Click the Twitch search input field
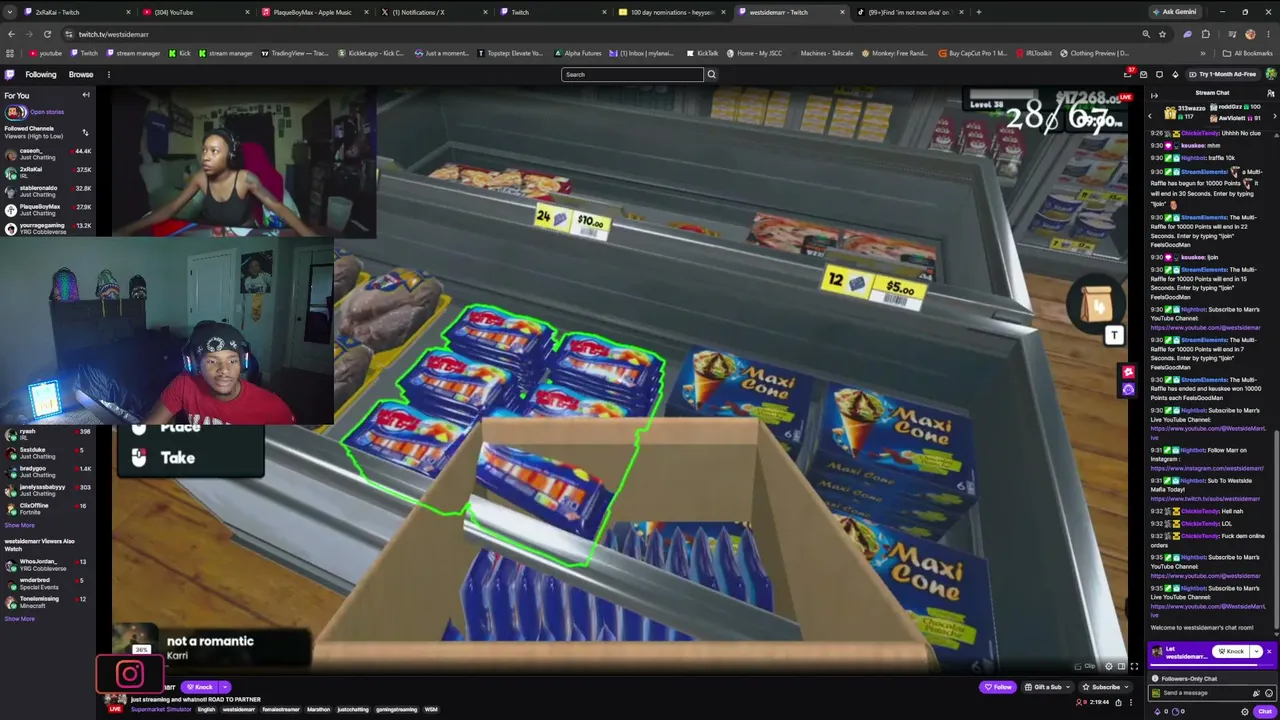 (x=632, y=74)
